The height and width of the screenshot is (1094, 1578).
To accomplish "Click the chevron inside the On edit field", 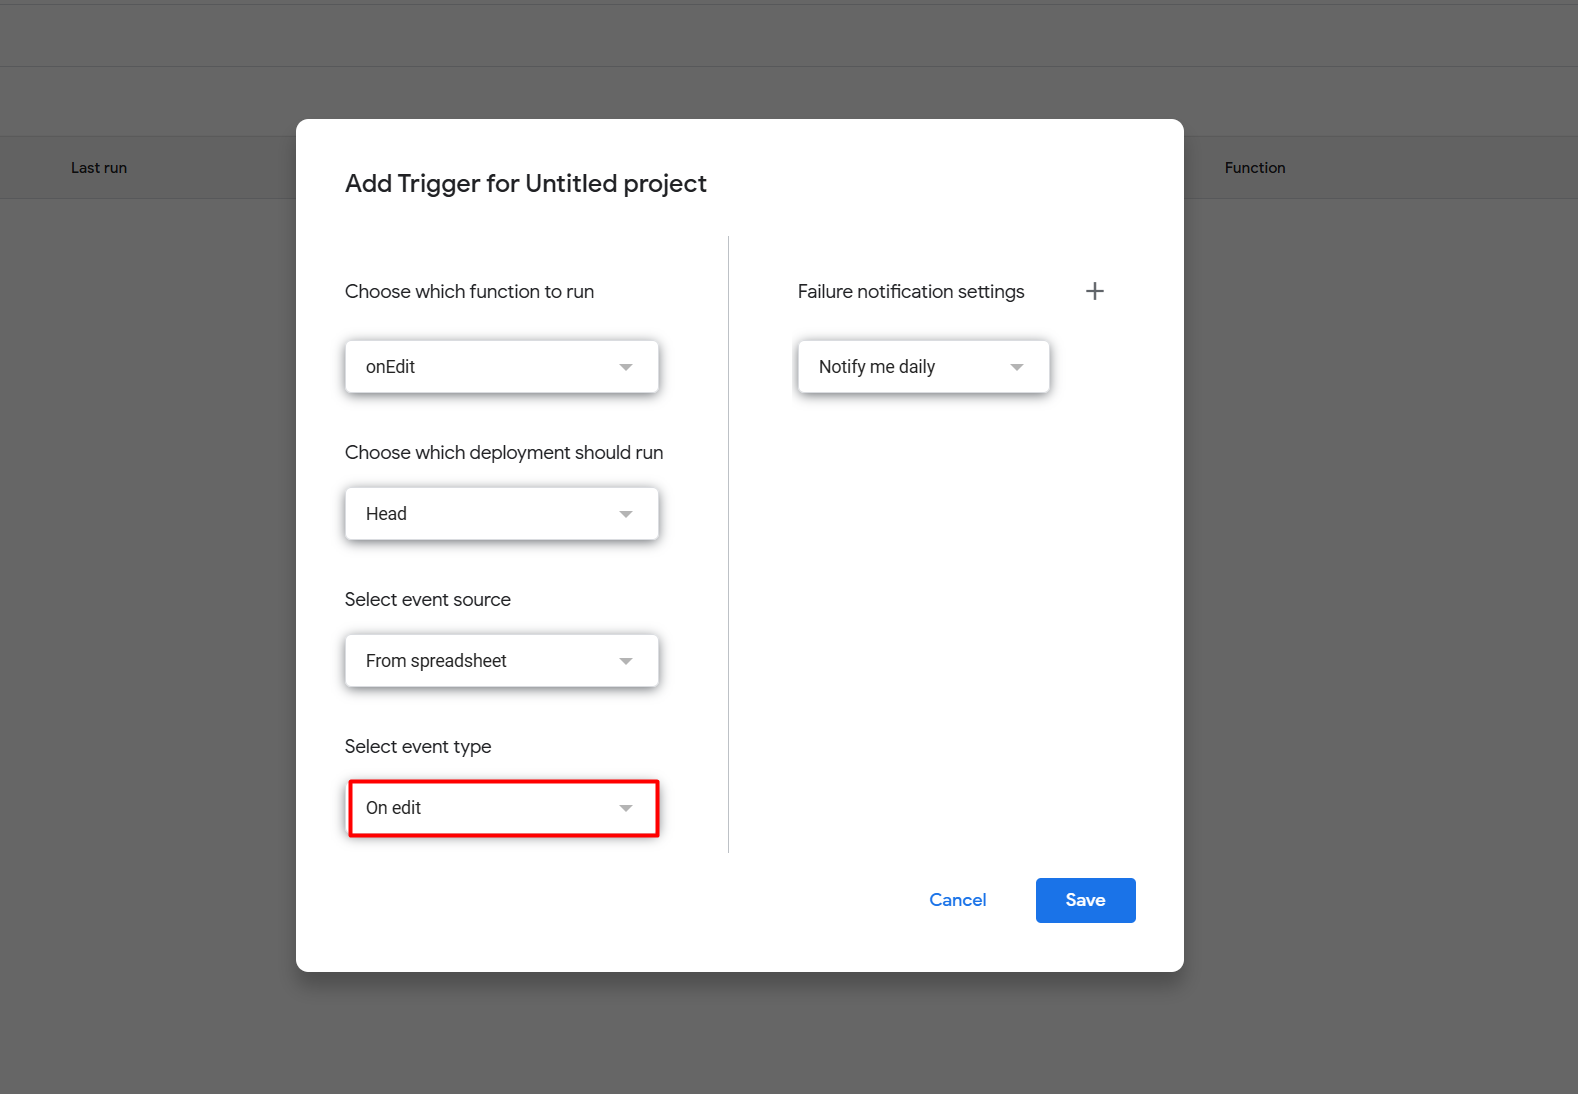I will (x=626, y=807).
